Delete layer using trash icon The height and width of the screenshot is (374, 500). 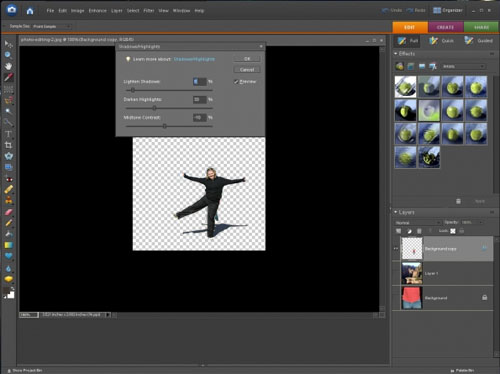click(419, 231)
